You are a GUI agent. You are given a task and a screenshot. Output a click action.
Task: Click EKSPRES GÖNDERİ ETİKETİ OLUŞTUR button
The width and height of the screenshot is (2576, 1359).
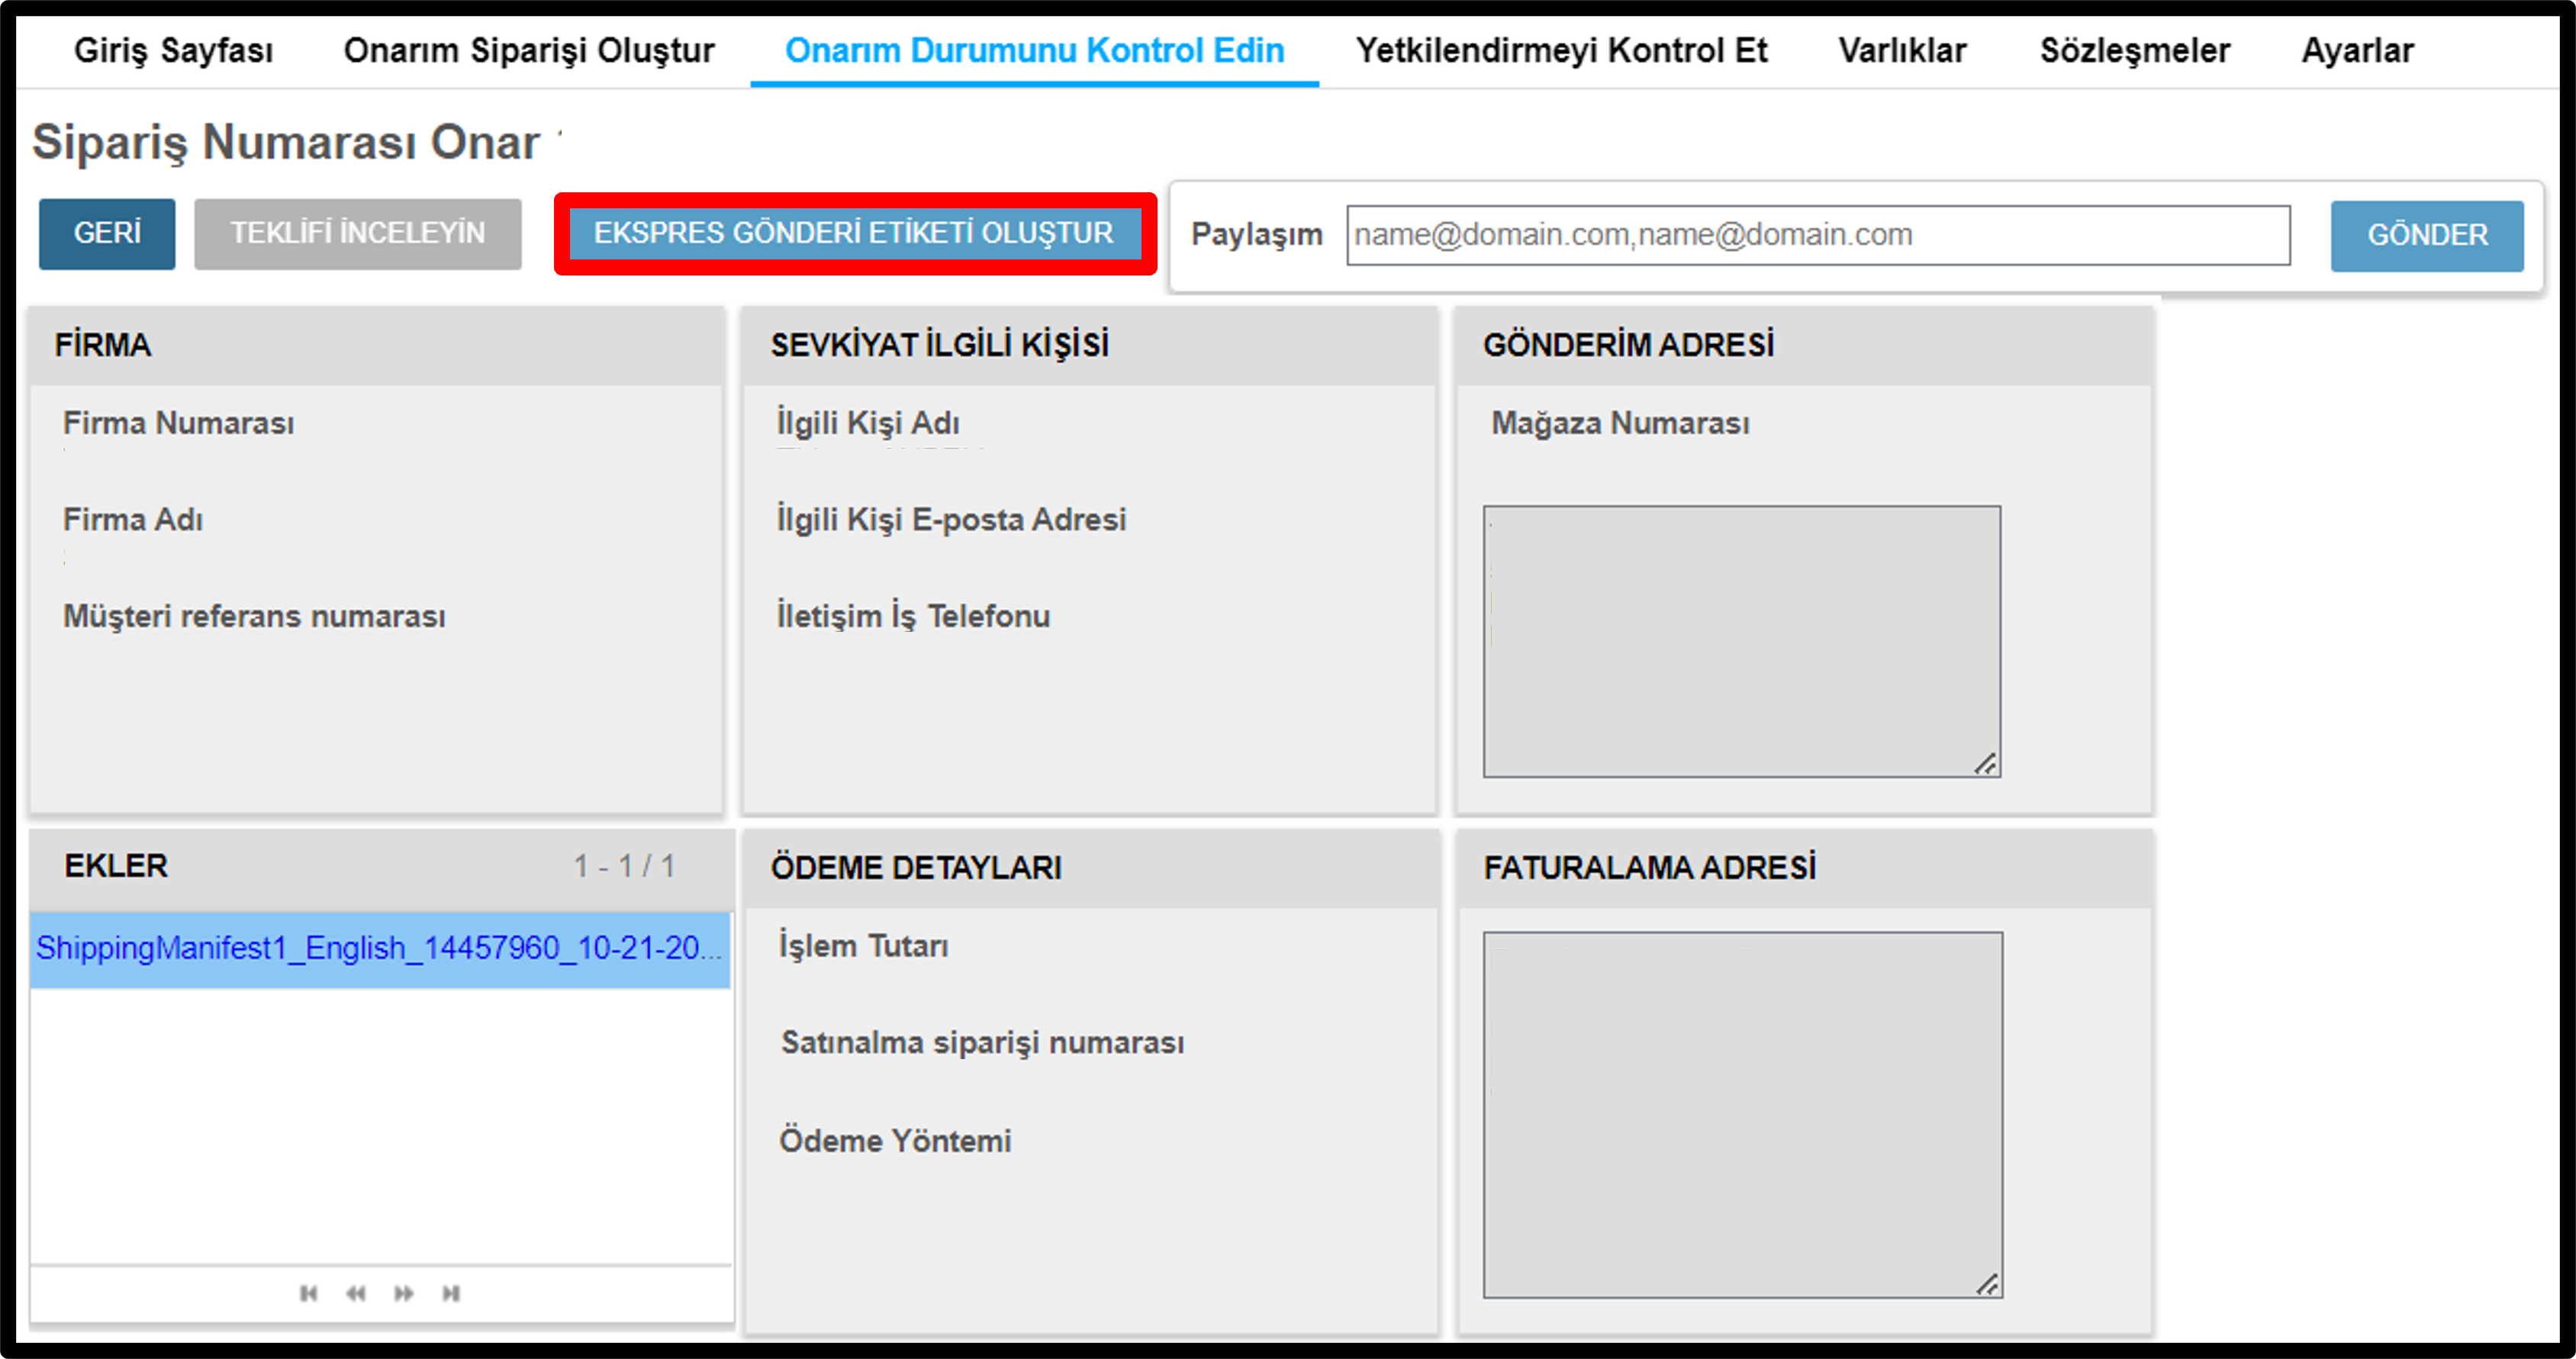coord(854,233)
